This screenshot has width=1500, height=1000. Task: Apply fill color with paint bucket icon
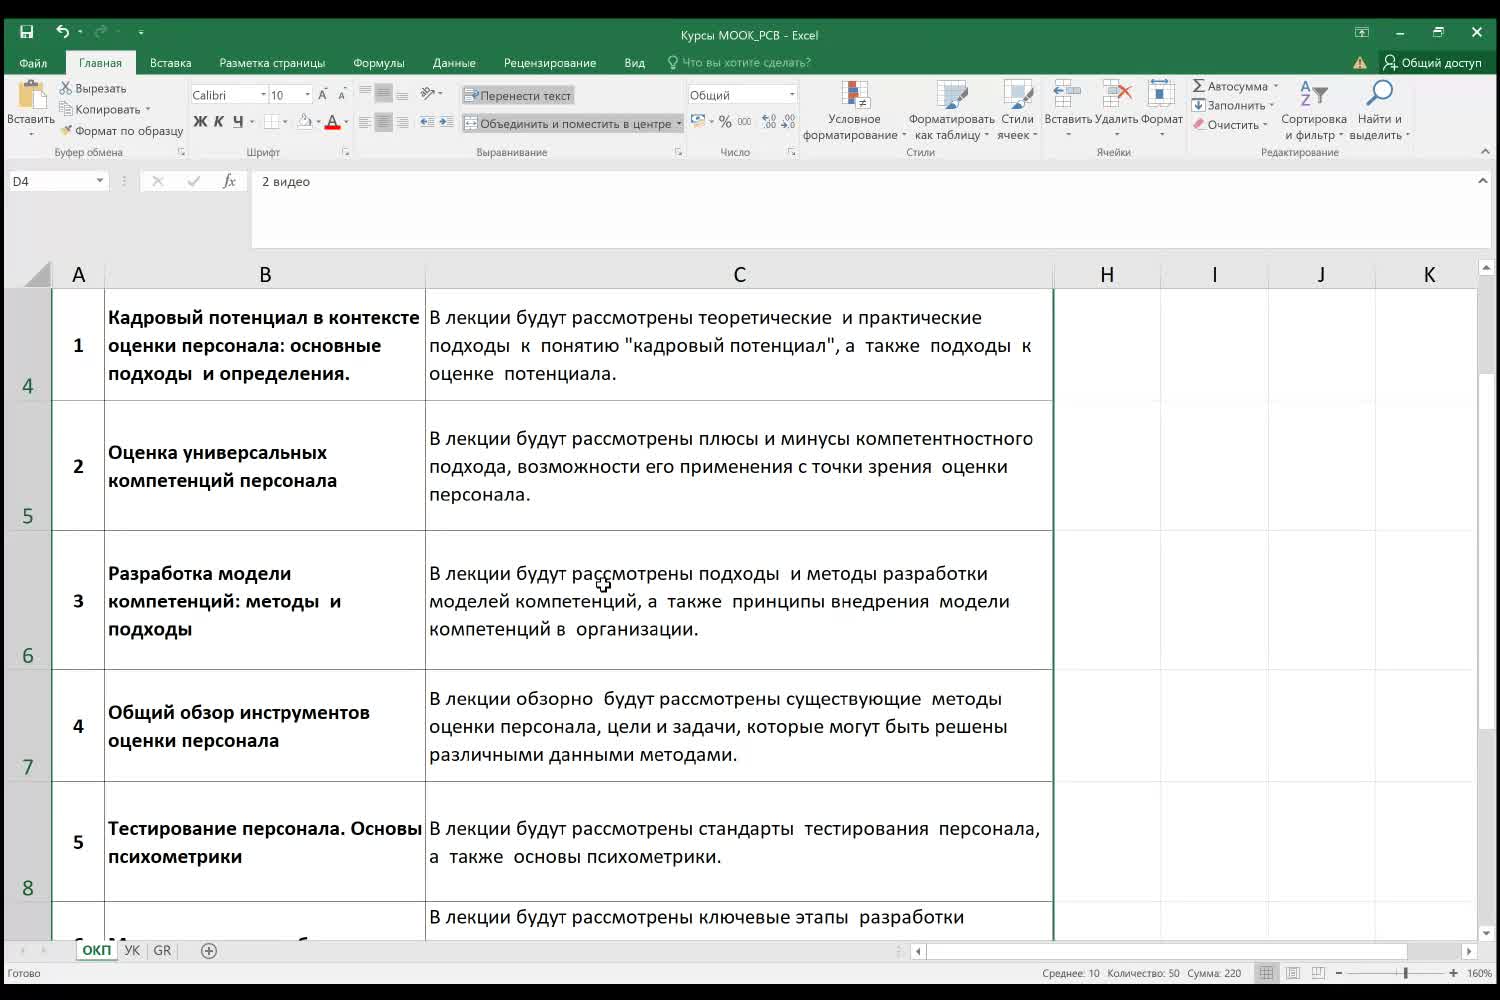[x=305, y=122]
